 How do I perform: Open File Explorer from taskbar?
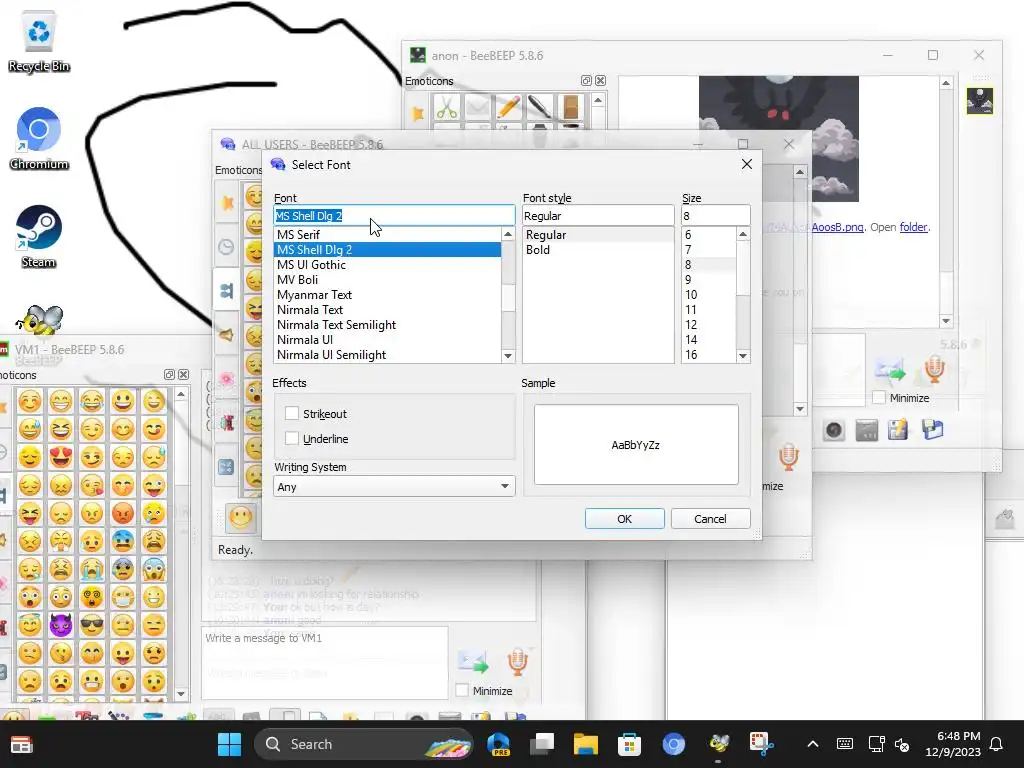tap(586, 744)
